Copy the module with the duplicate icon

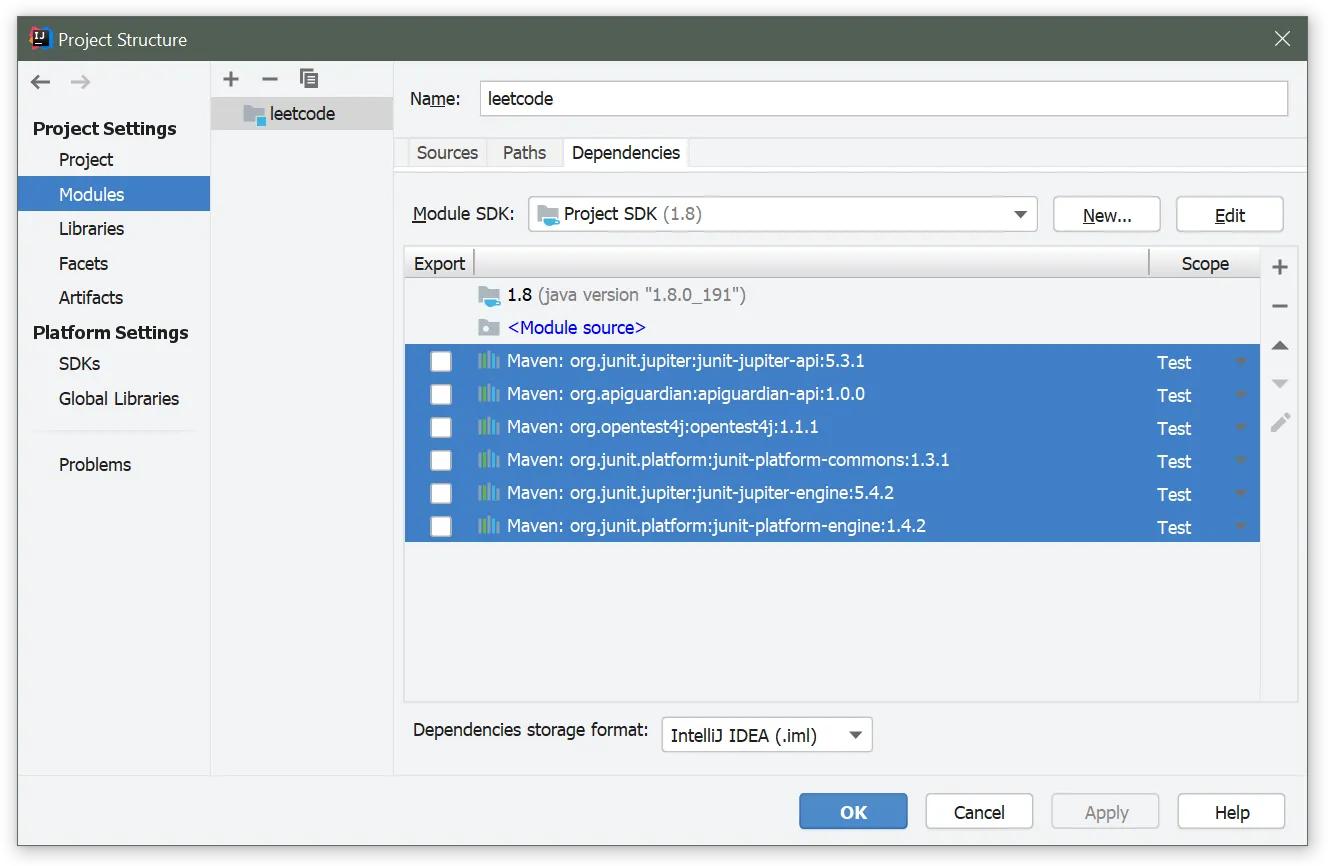click(309, 78)
